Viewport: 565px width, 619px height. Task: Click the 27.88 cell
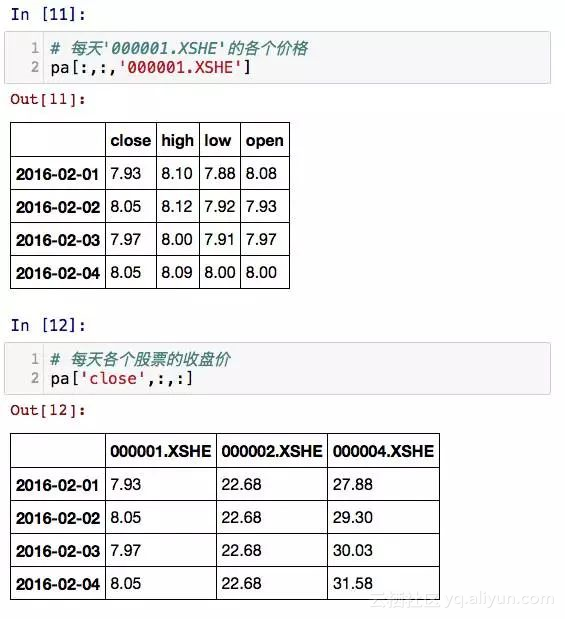[383, 485]
